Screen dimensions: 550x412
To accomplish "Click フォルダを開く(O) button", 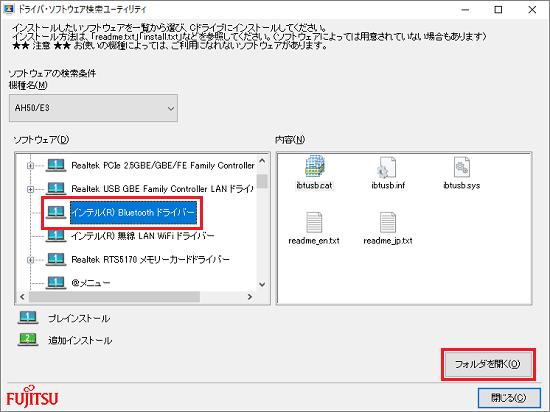I will (x=488, y=364).
